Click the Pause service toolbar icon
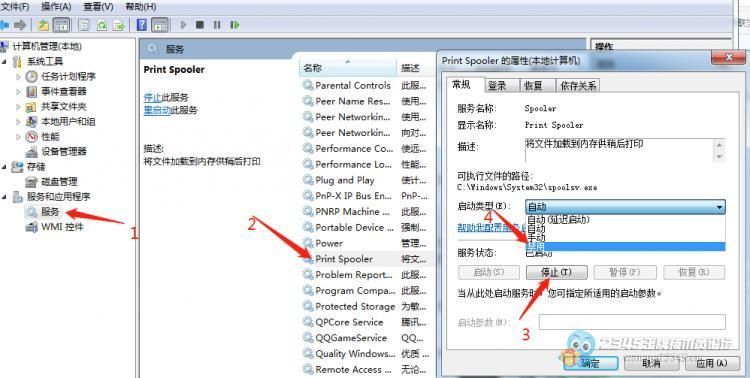 (217, 25)
